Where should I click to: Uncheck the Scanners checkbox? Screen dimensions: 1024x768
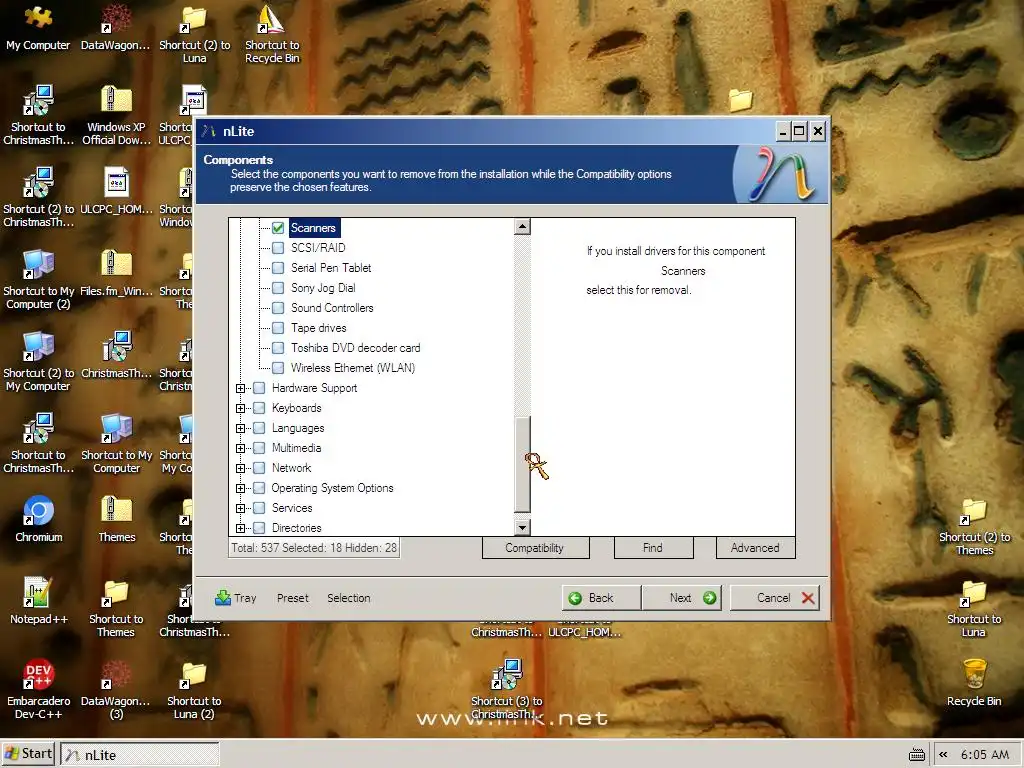coord(278,228)
